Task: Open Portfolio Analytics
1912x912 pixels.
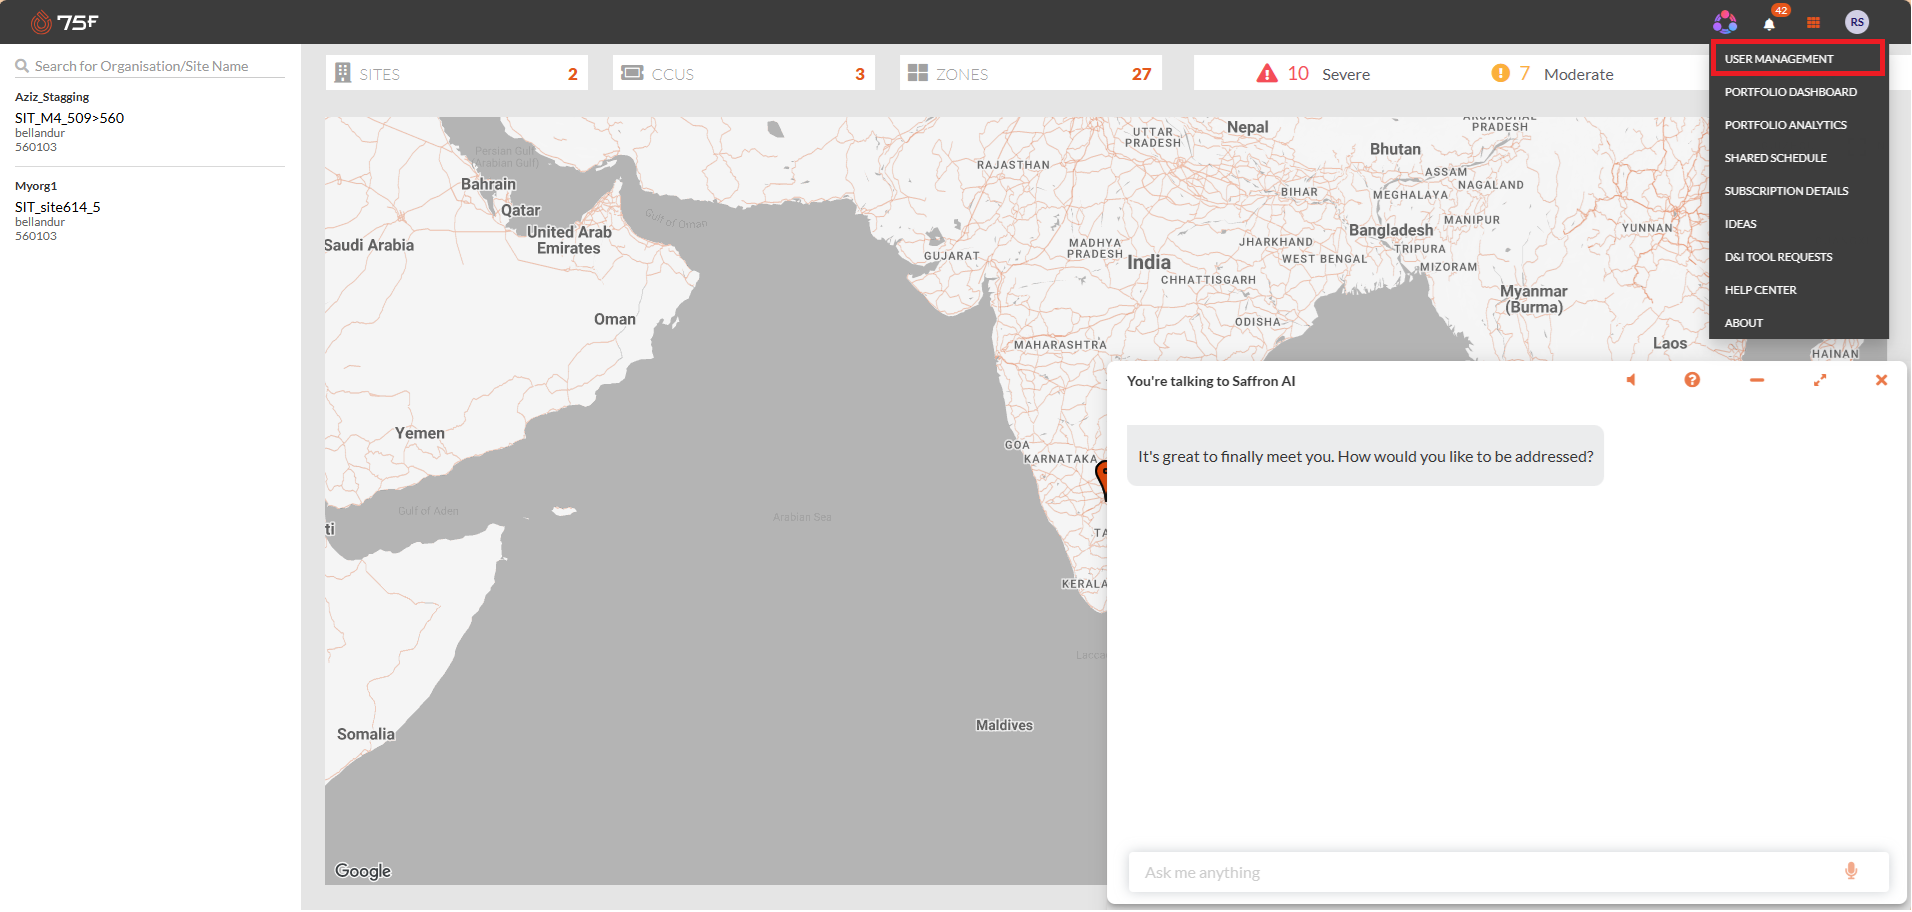Action: (x=1797, y=125)
